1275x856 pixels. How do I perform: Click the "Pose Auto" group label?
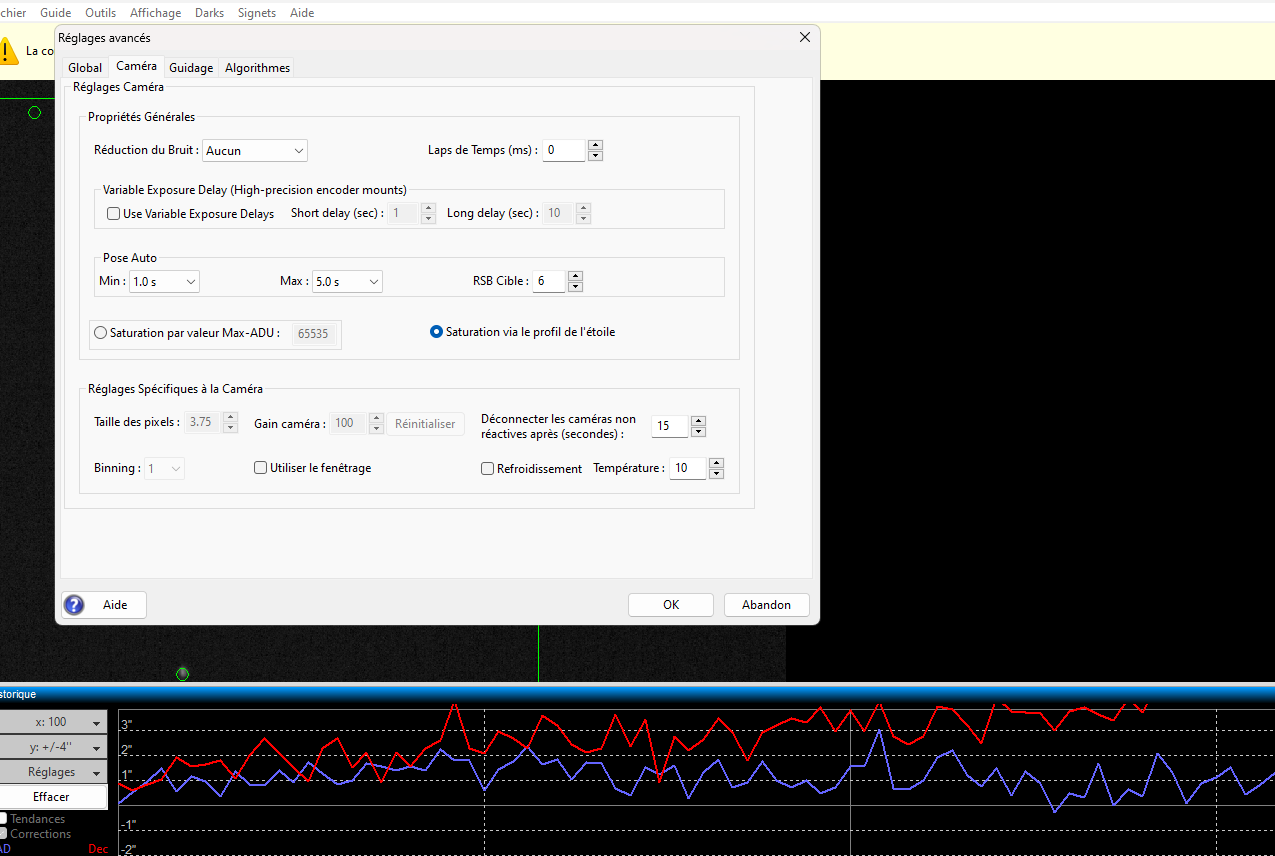coord(130,258)
